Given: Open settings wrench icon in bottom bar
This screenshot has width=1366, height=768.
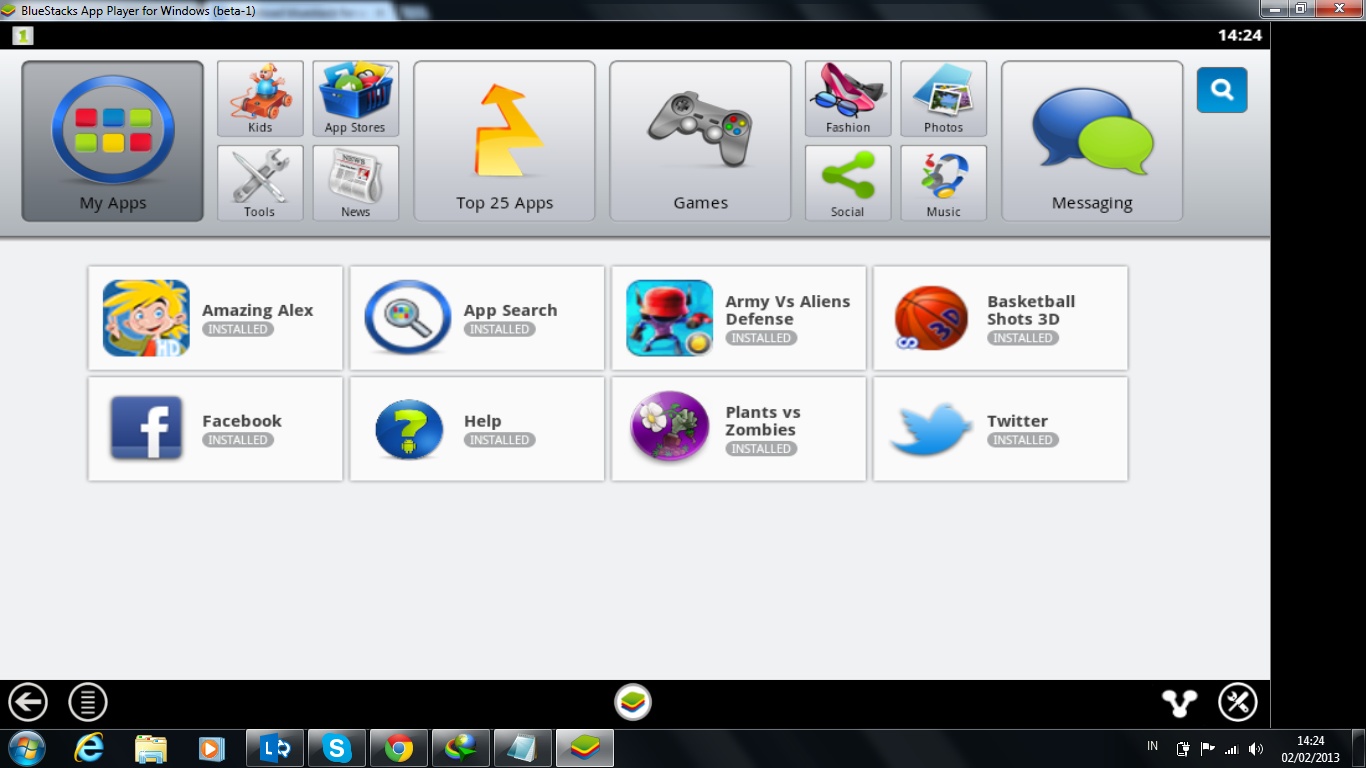Looking at the screenshot, I should coord(1238,702).
